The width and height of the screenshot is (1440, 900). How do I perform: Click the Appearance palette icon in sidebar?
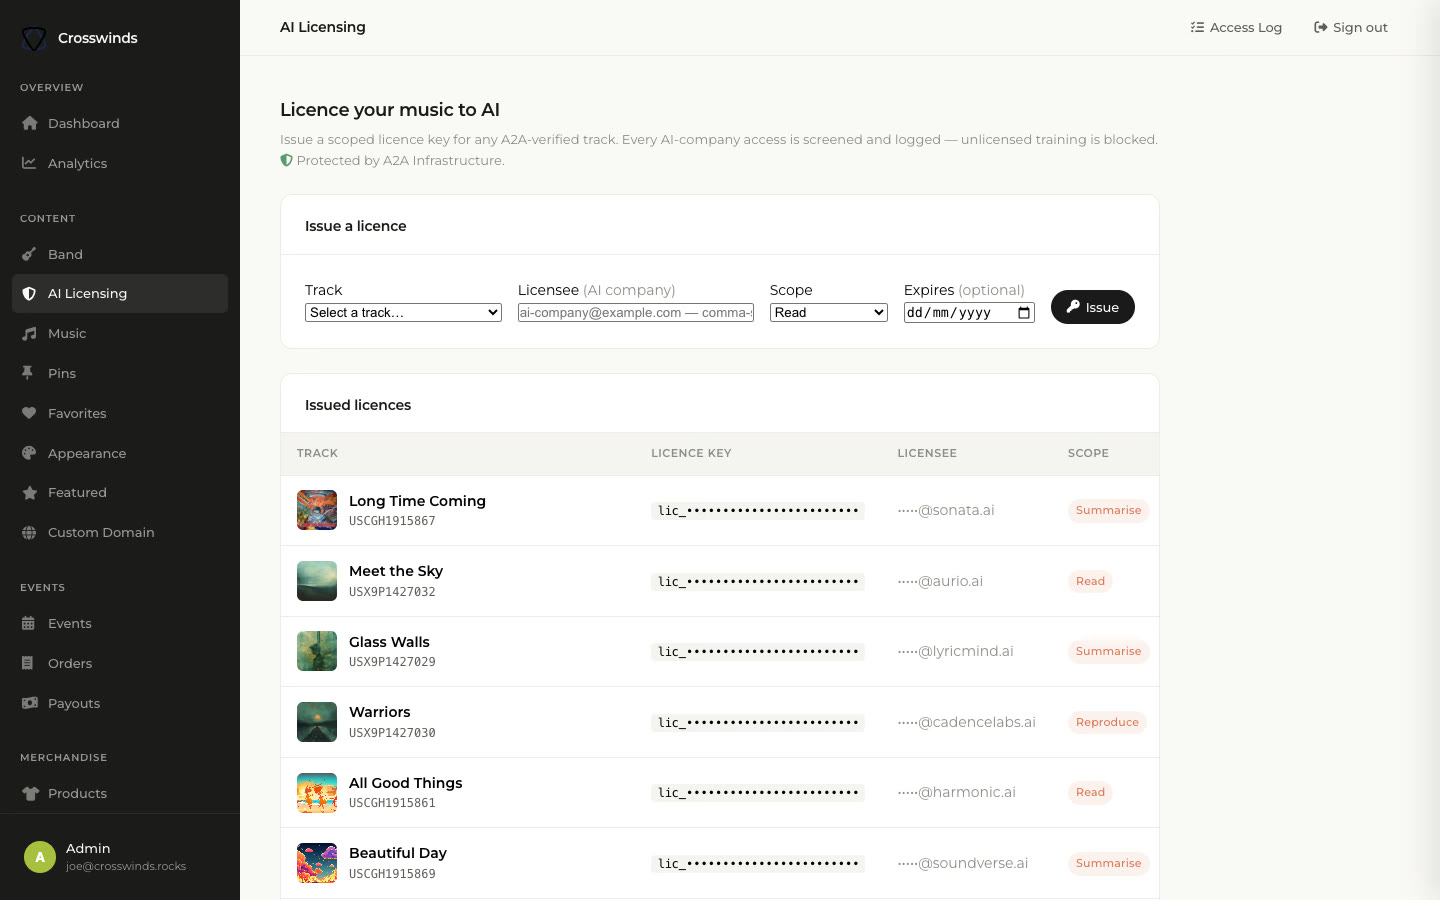(29, 453)
